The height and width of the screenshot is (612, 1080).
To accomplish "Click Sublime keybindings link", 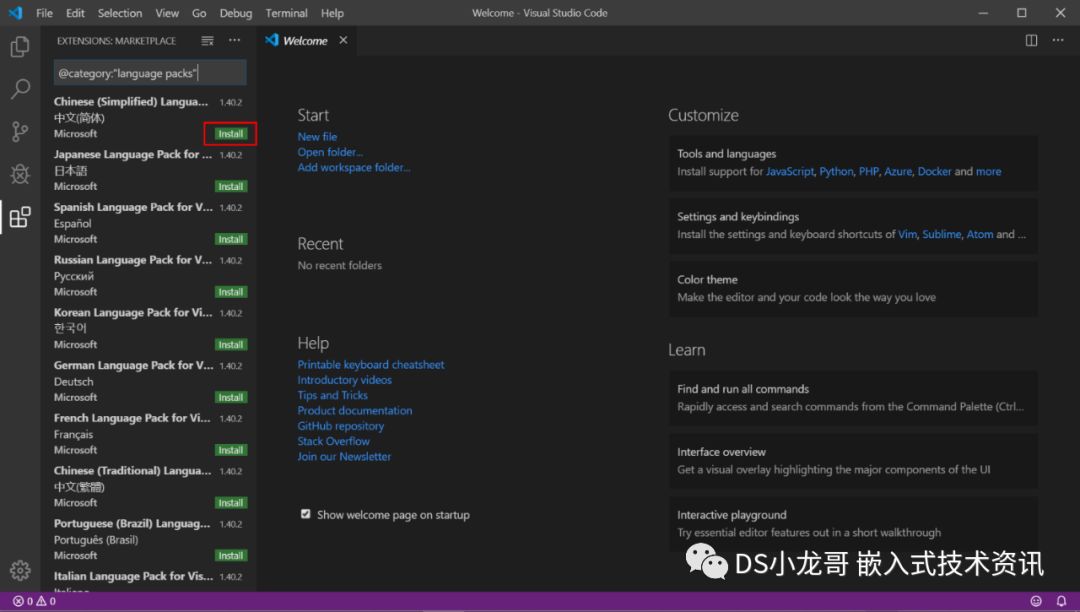I will click(942, 235).
